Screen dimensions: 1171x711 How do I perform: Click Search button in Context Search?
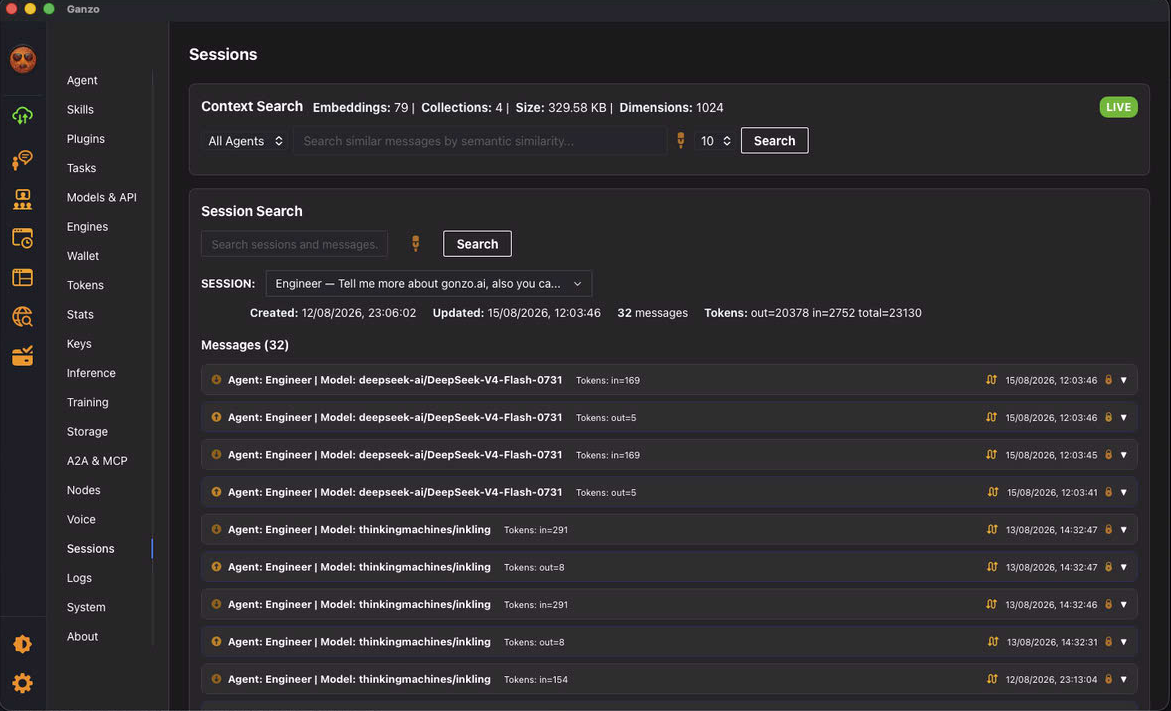(774, 140)
